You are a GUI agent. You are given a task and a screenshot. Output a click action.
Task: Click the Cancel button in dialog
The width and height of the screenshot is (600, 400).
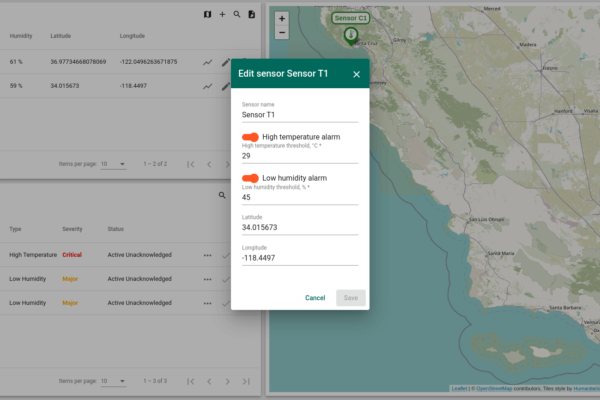[x=315, y=298]
